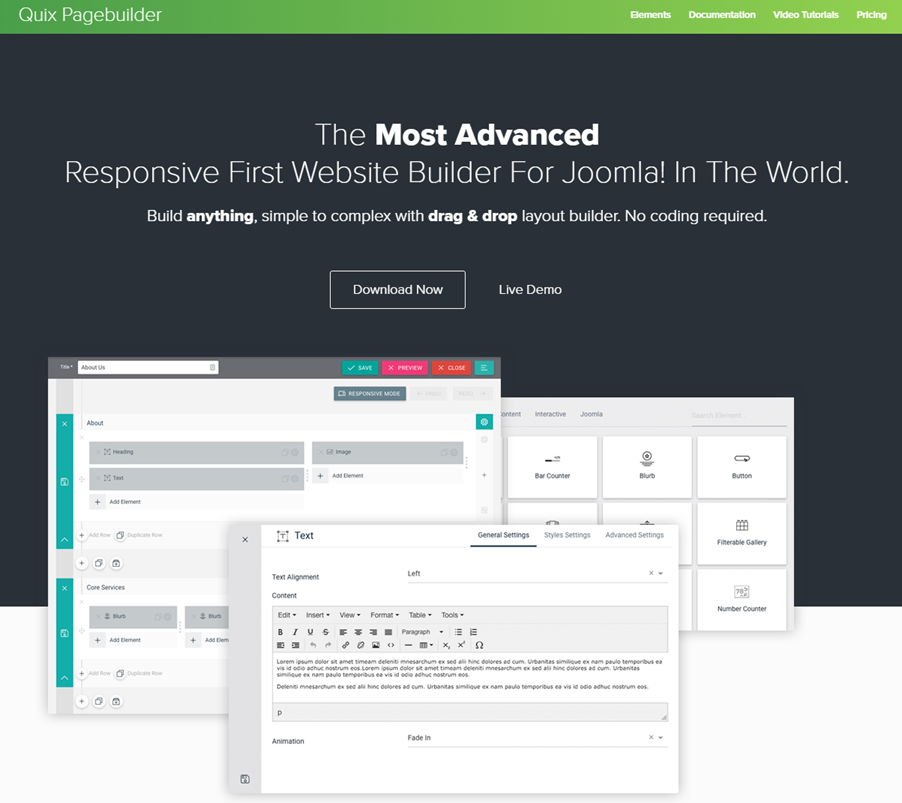Open Elements in the top navigation

tap(650, 15)
